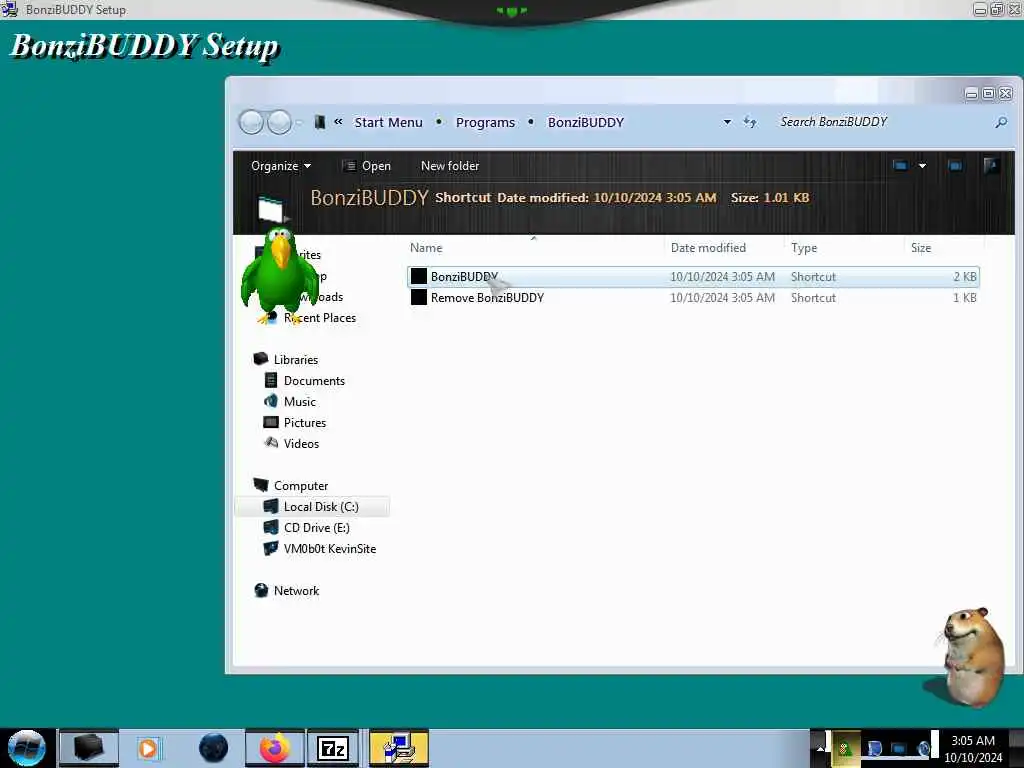Open the Windows Start orb
Screen dimensions: 1024x768
point(27,748)
